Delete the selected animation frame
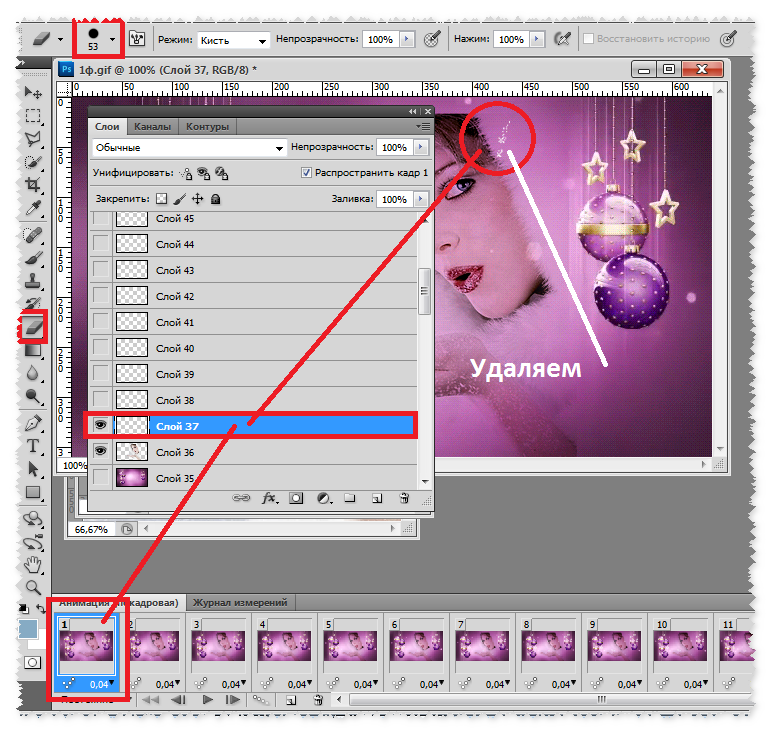This screenshot has width=772, height=734. pyautogui.click(x=319, y=699)
